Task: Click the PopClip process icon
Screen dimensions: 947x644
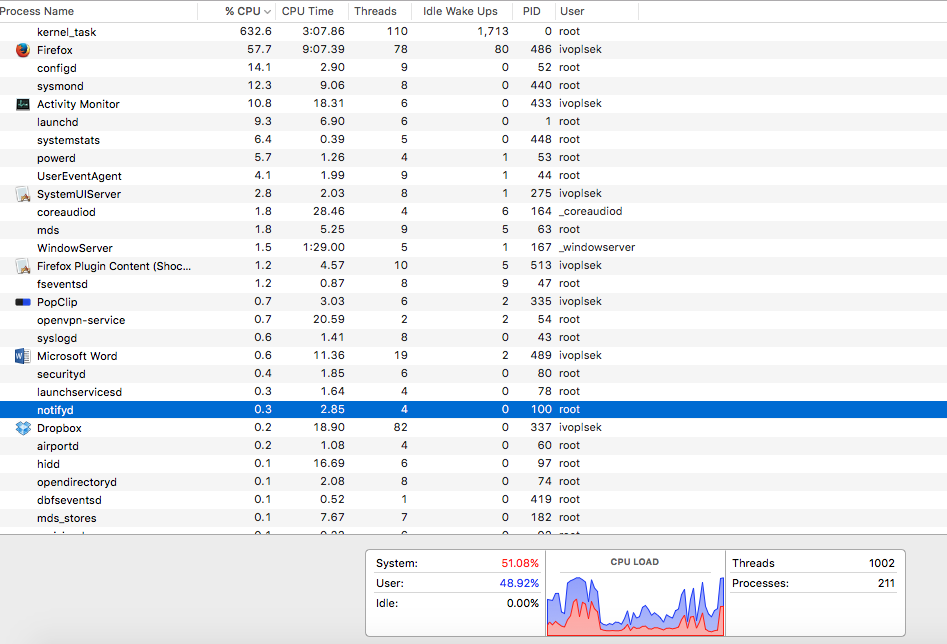Action: 23,302
